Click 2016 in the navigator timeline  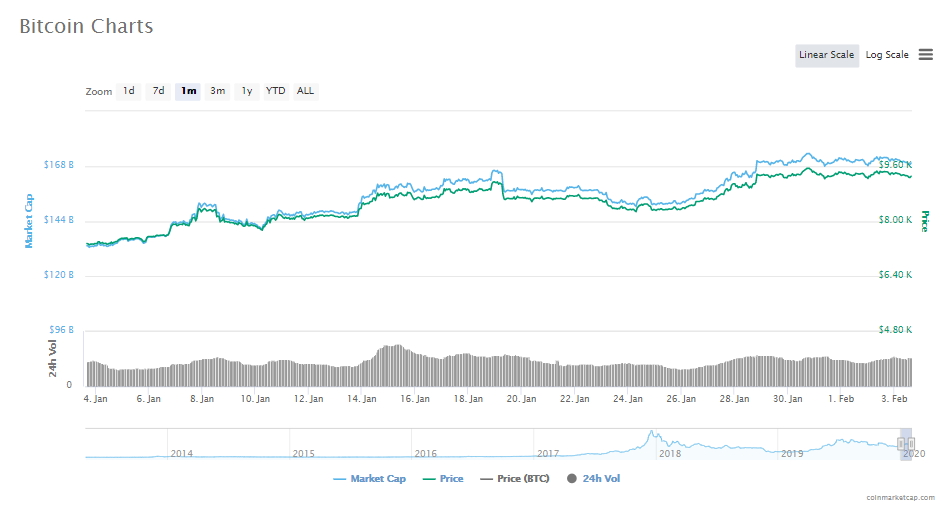pos(425,453)
